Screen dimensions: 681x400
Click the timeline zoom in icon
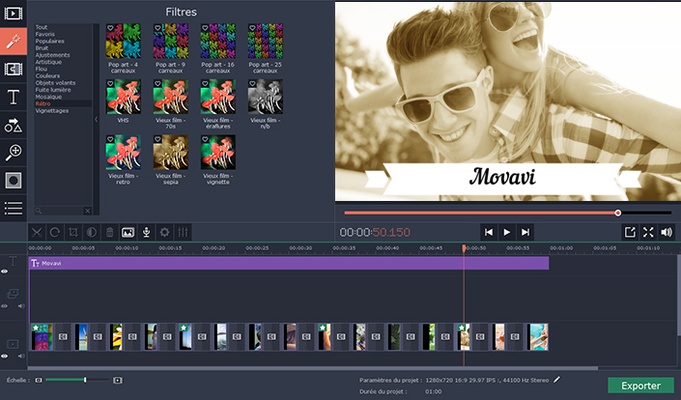[x=117, y=380]
